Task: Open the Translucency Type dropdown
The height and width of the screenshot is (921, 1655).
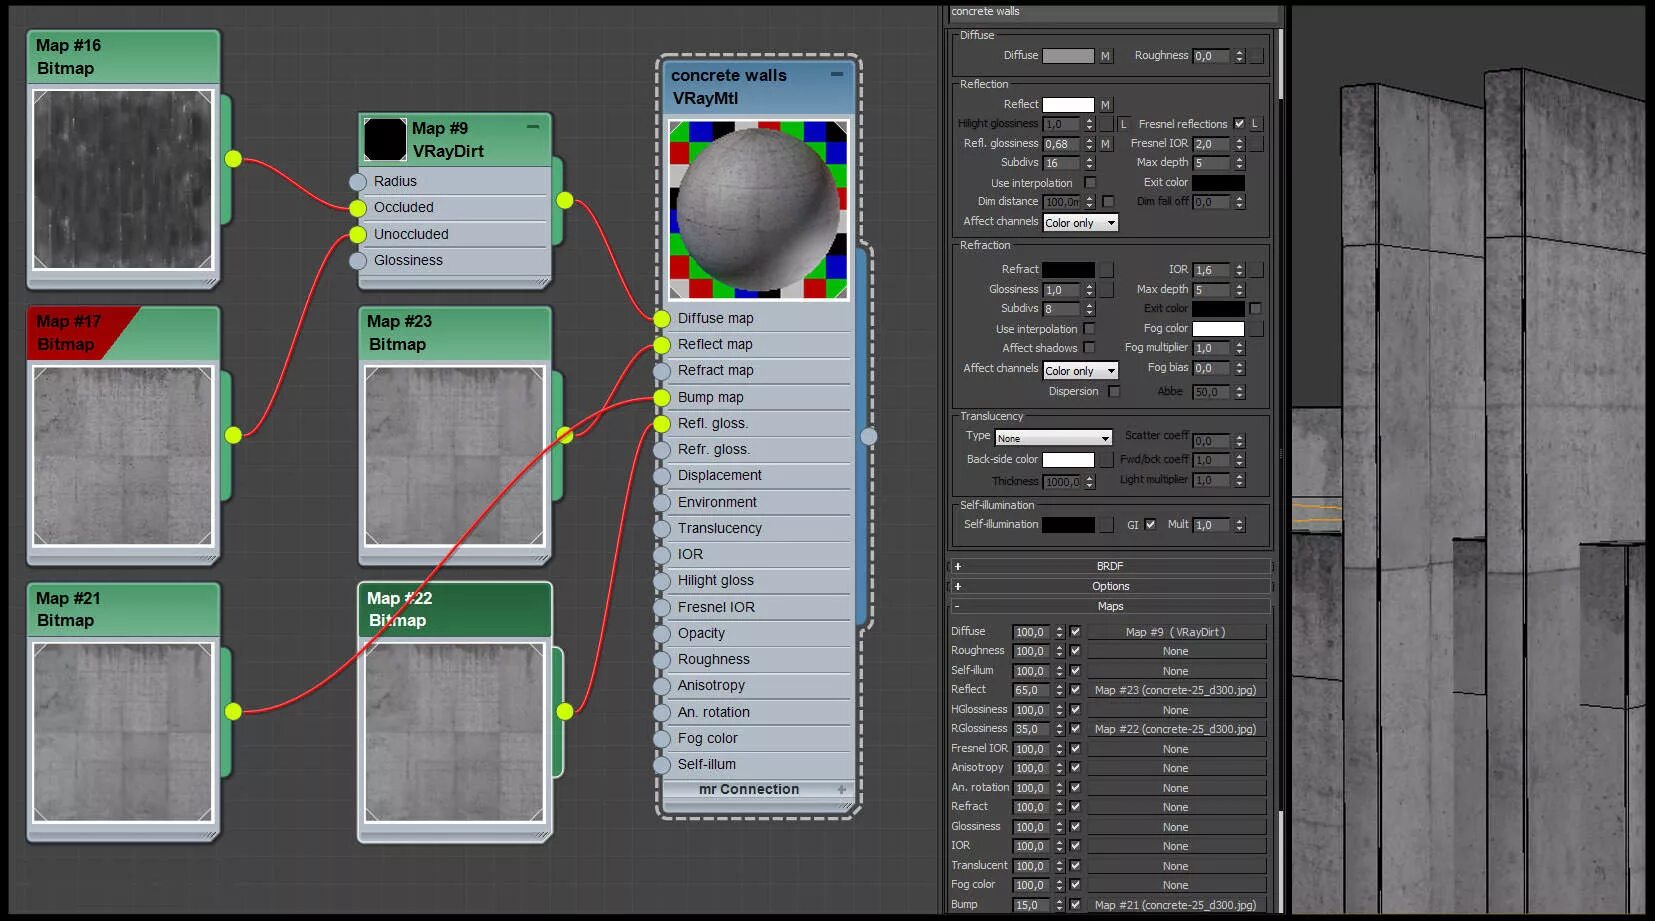Action: [x=1054, y=438]
